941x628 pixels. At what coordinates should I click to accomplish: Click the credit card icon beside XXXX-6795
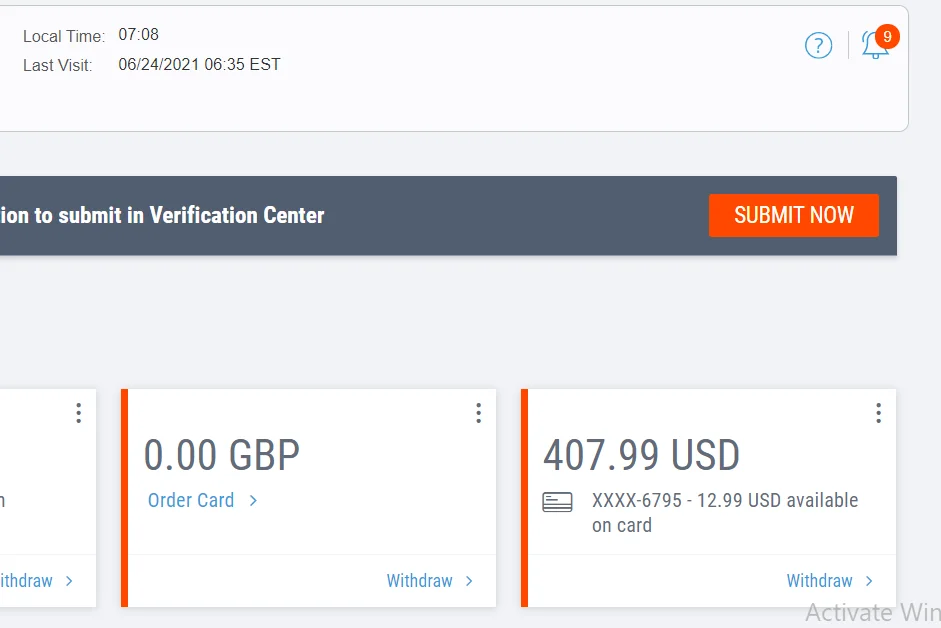tap(557, 502)
